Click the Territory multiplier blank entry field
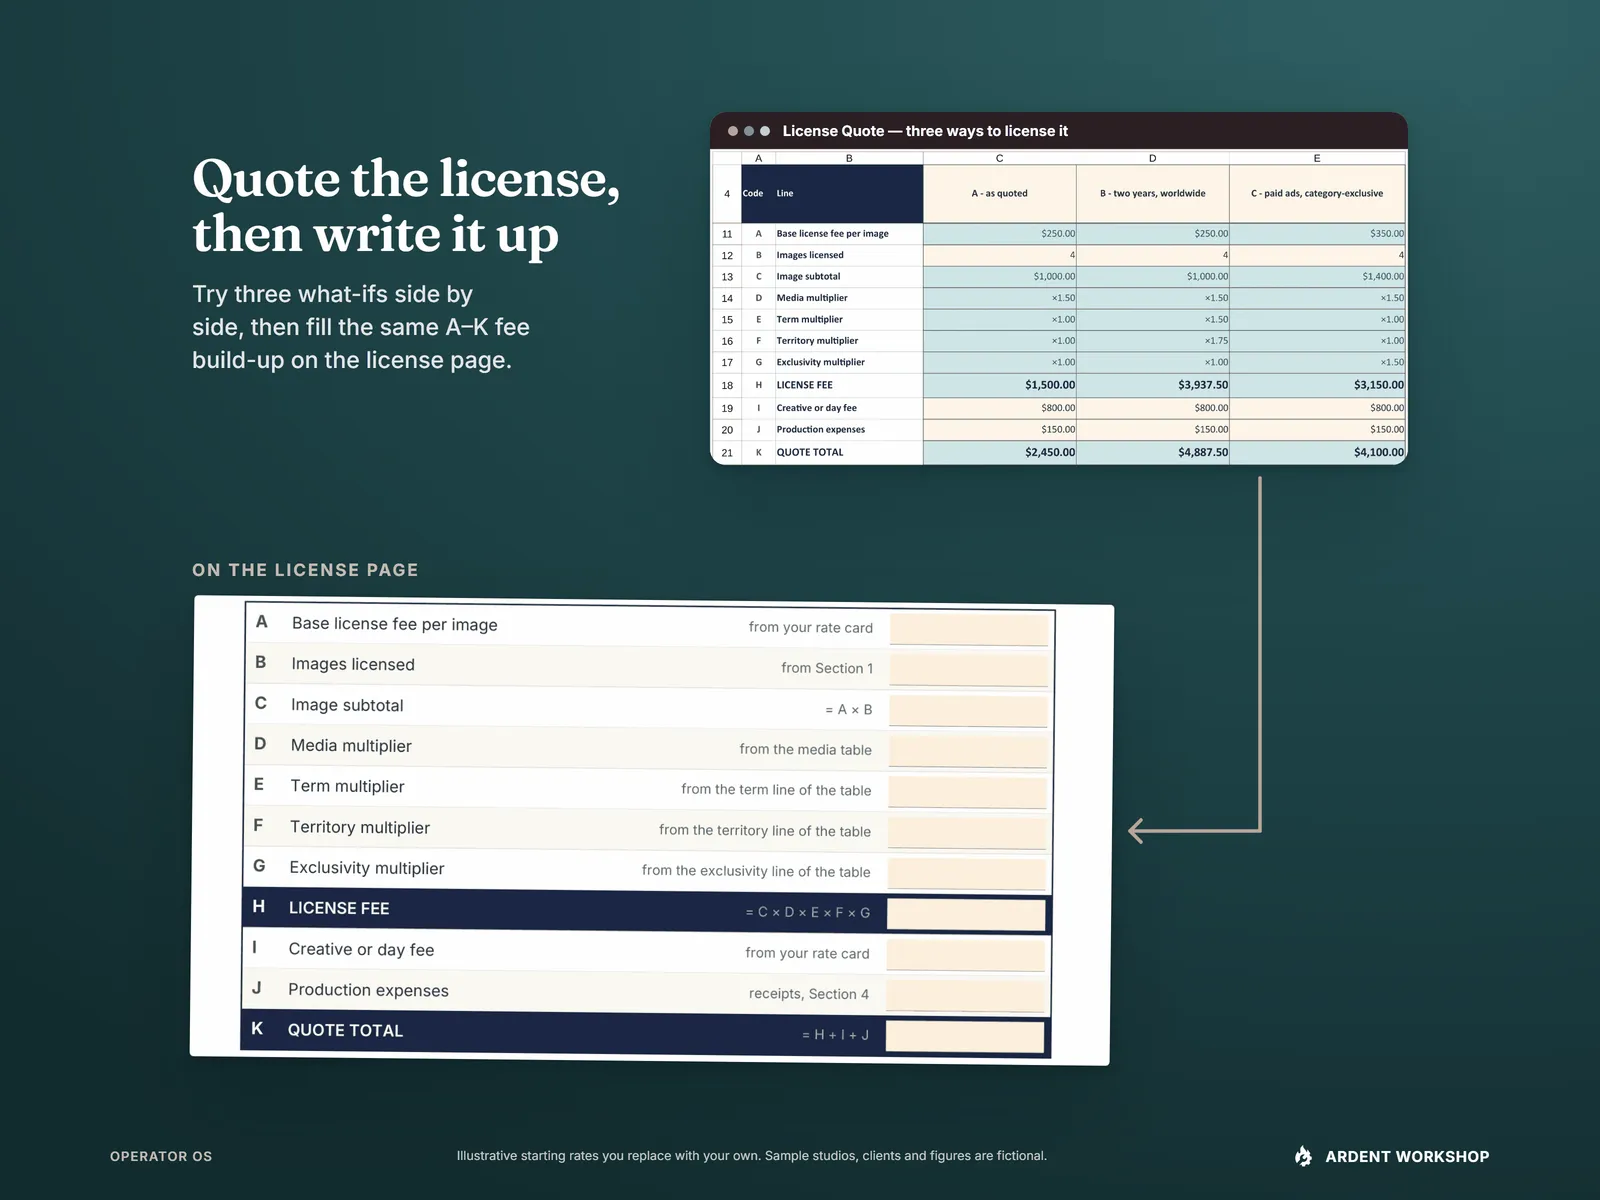The width and height of the screenshot is (1600, 1200). (x=967, y=833)
